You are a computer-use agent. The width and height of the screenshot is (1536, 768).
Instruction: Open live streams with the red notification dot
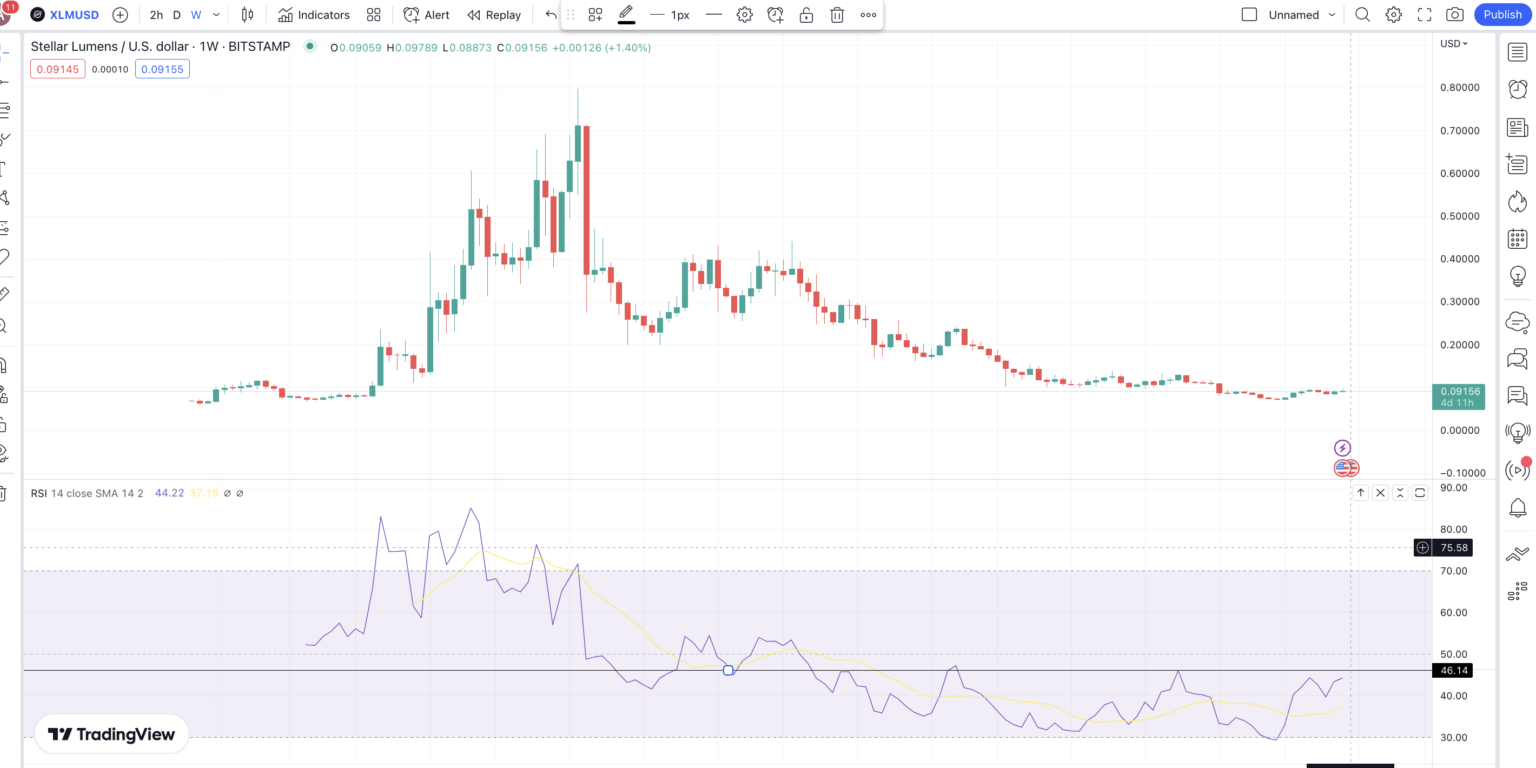[1517, 470]
